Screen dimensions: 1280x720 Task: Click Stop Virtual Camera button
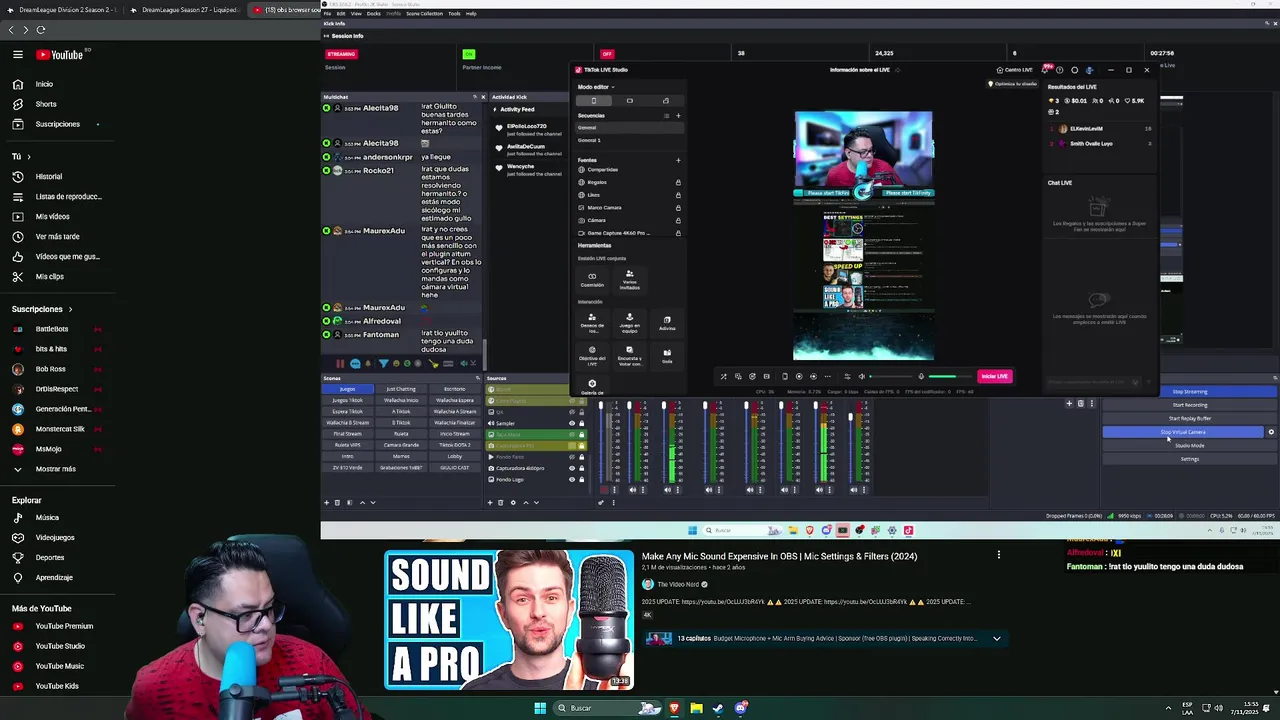click(1183, 432)
